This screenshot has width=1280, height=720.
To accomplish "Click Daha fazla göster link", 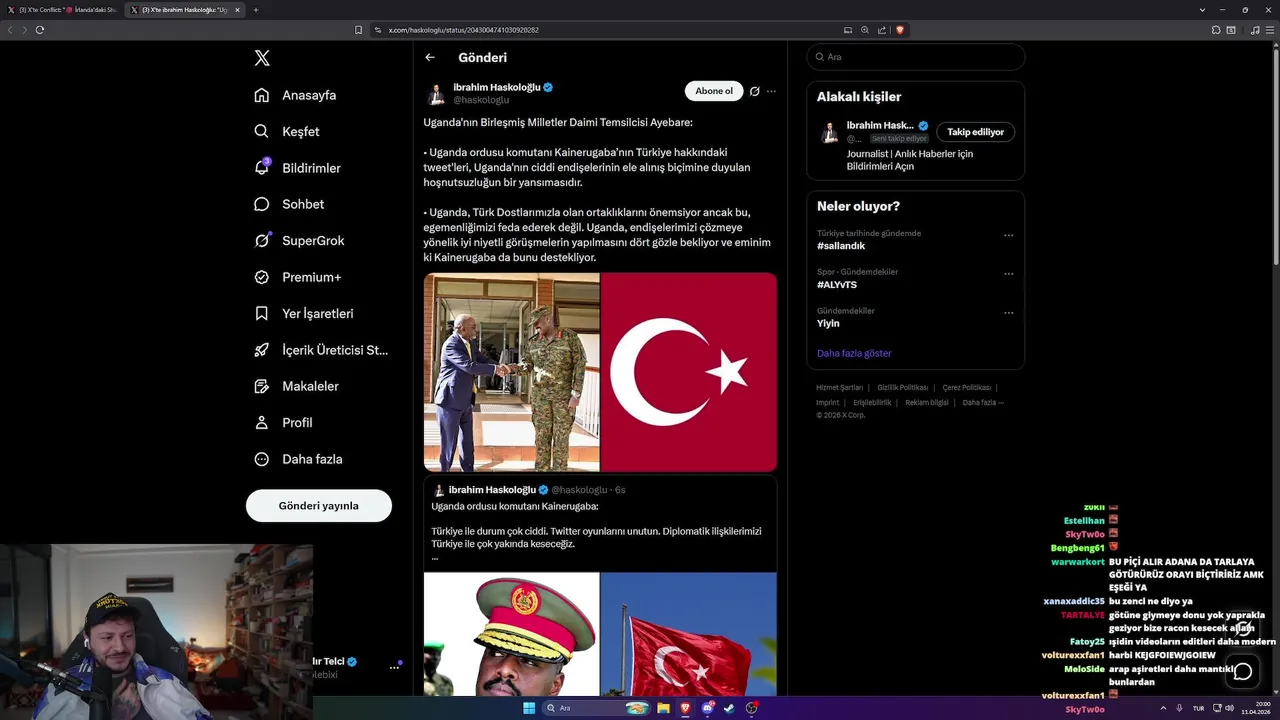I will click(854, 353).
